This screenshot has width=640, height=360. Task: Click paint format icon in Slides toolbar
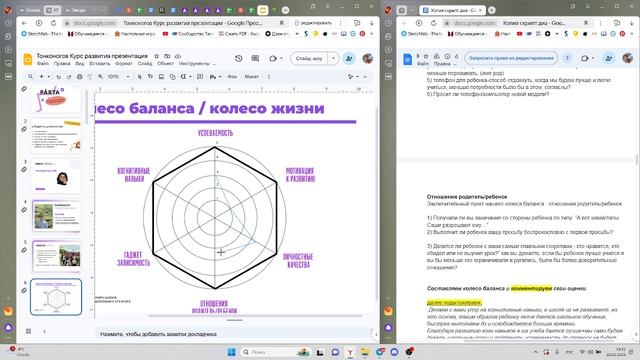click(90, 76)
